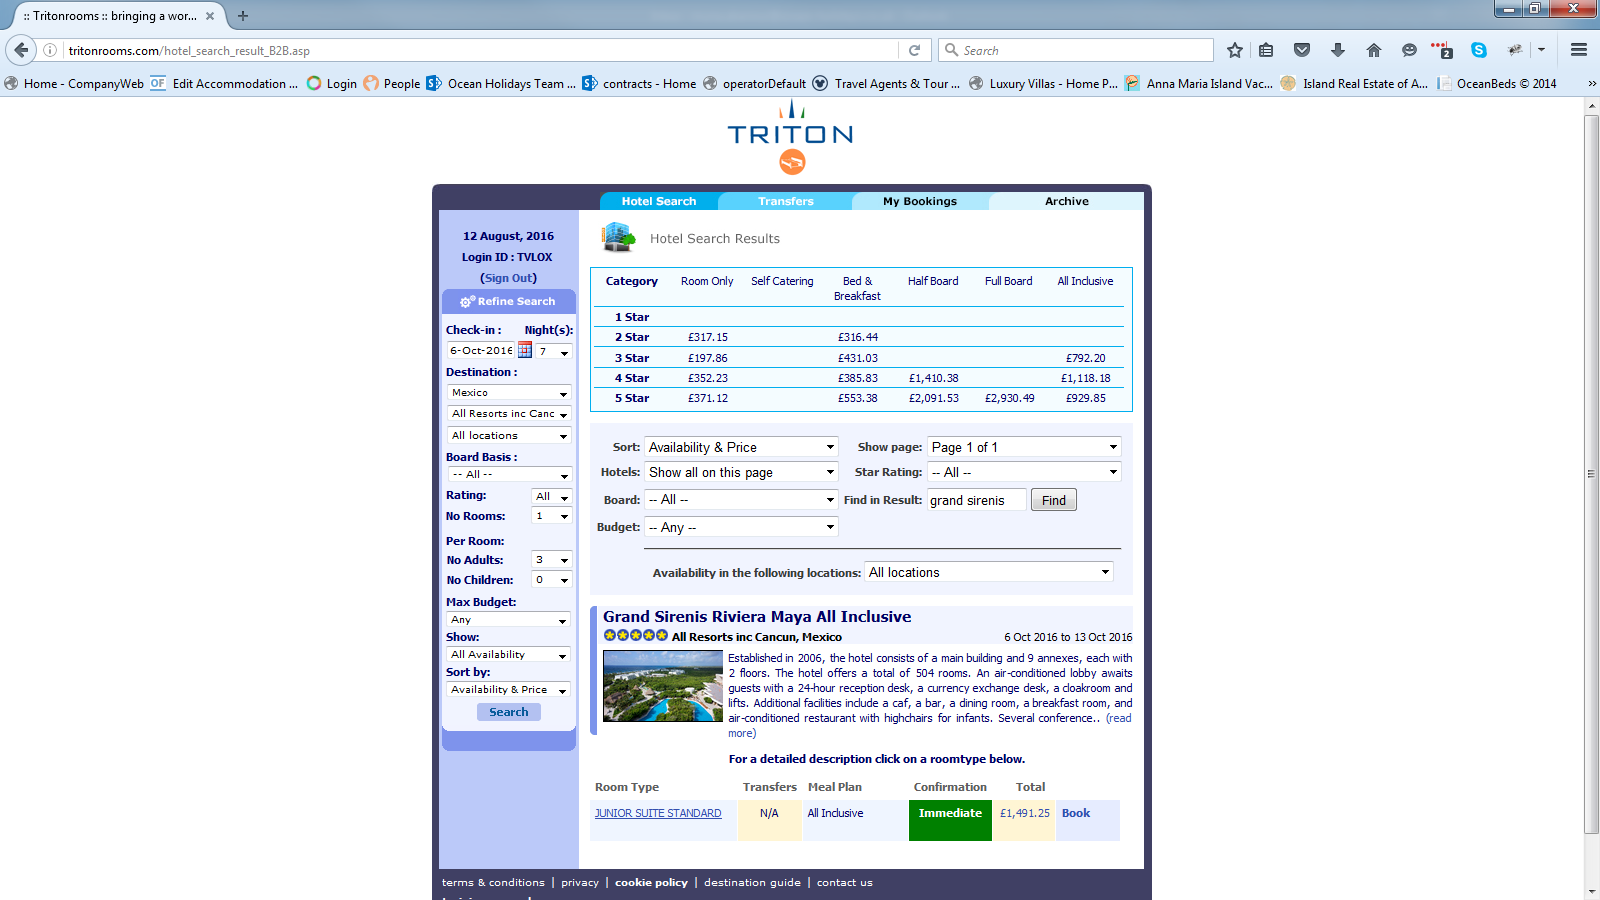Open the sidebar Show availability dropdown
The width and height of the screenshot is (1600, 900).
[508, 655]
